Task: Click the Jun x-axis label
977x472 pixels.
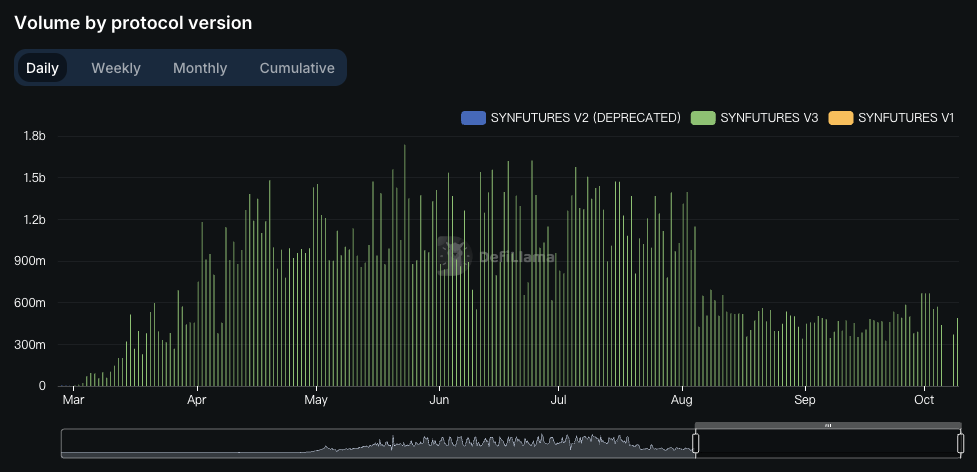Action: [x=439, y=400]
